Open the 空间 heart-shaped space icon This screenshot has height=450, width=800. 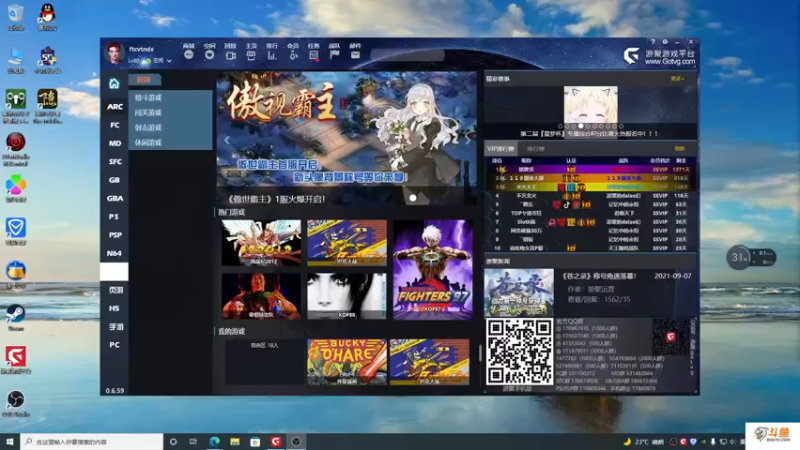[x=209, y=55]
